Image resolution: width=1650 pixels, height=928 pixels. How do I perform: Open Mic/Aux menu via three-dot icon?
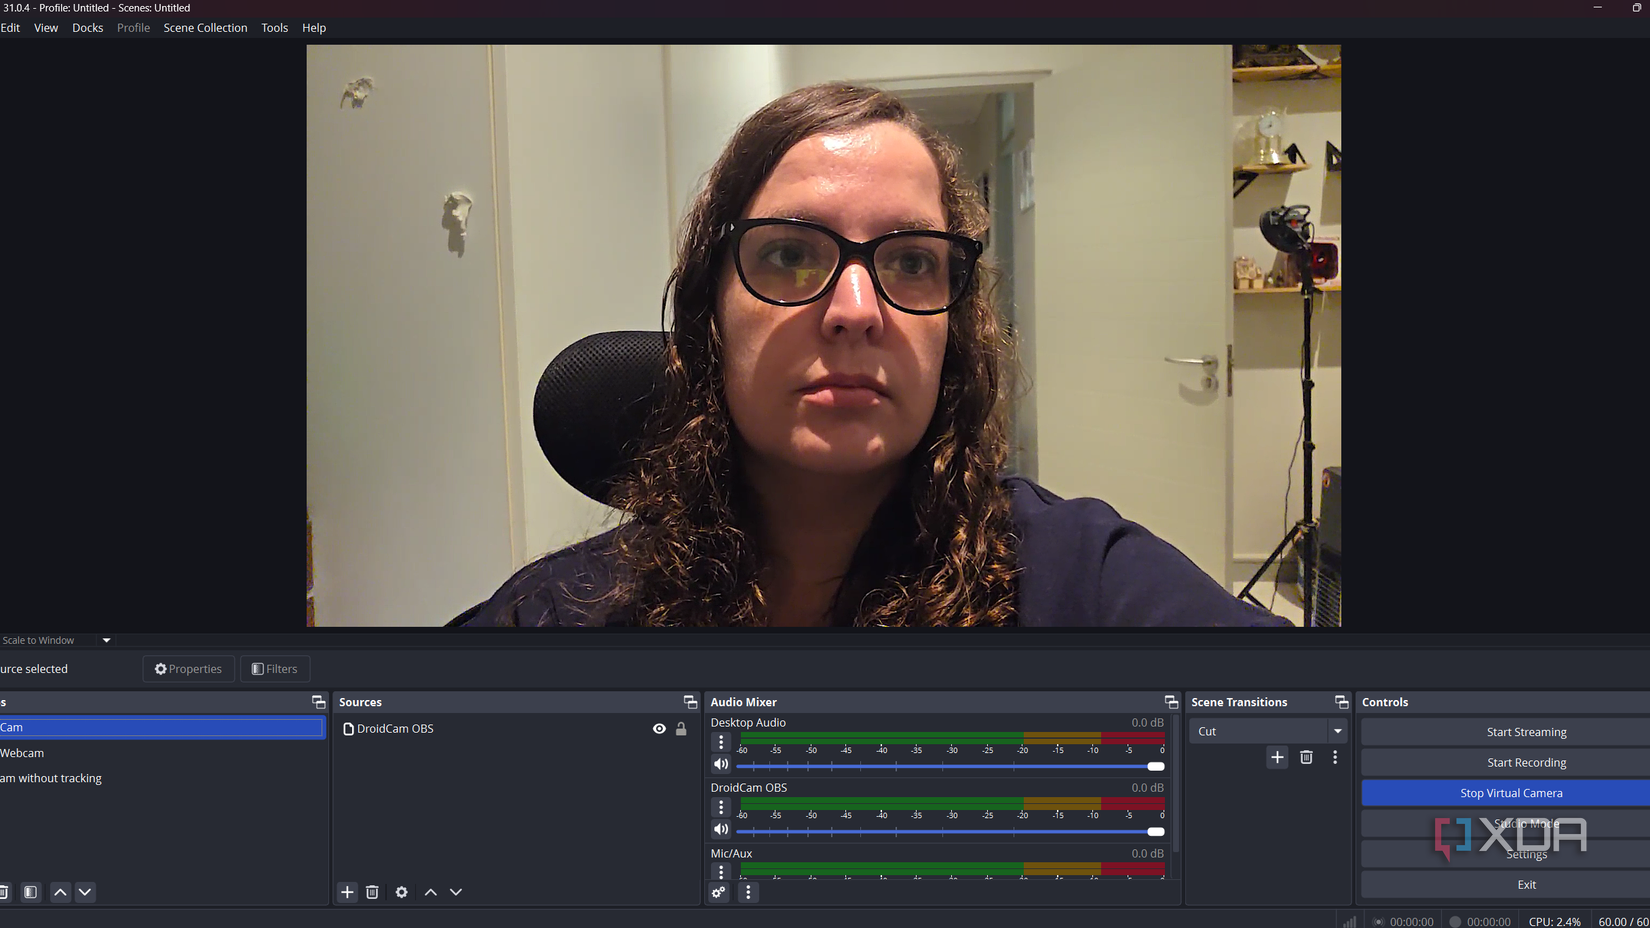(721, 872)
